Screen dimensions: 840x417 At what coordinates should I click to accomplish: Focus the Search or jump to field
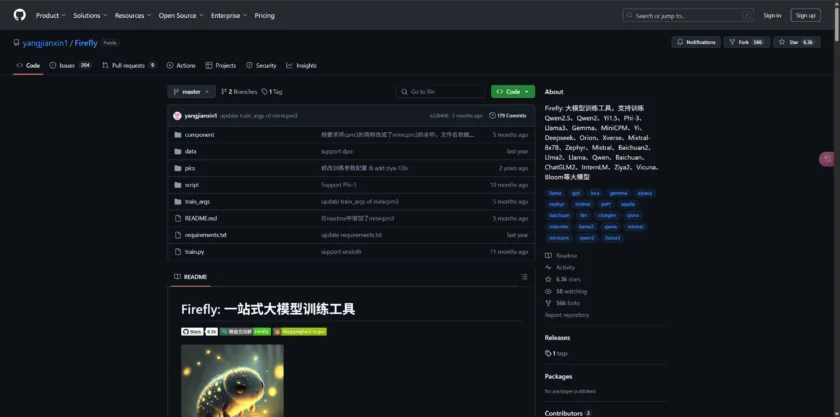688,16
